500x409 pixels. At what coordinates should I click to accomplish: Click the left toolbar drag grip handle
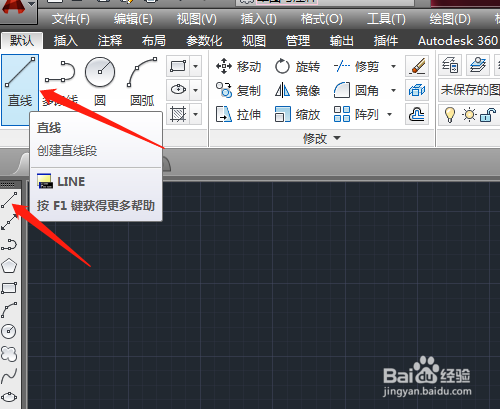(8, 184)
